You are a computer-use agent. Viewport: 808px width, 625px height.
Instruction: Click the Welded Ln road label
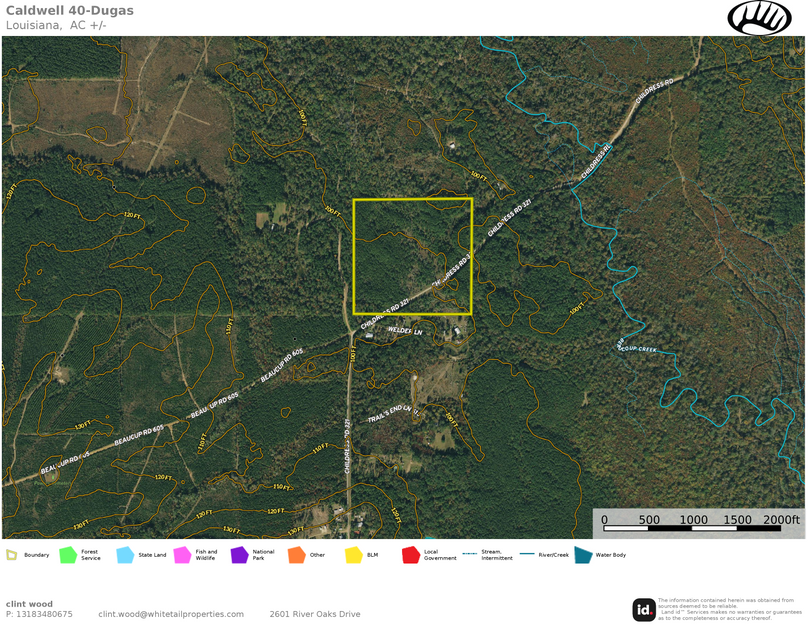coord(405,330)
